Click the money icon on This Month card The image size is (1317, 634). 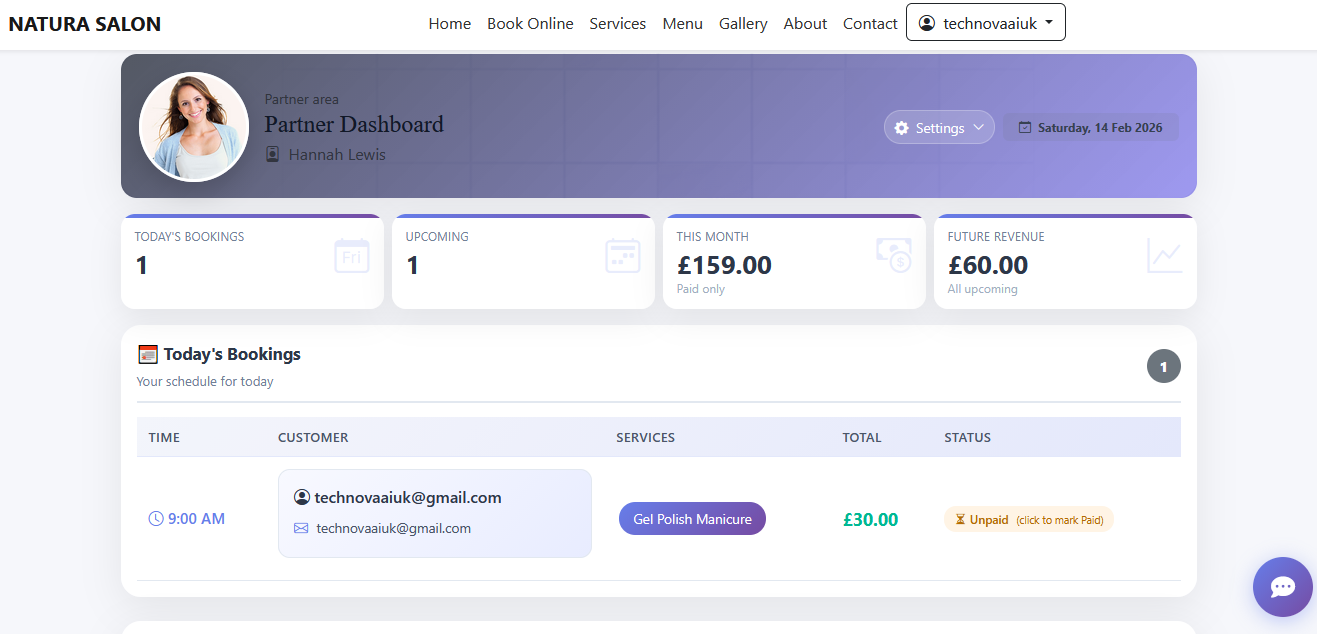click(893, 256)
